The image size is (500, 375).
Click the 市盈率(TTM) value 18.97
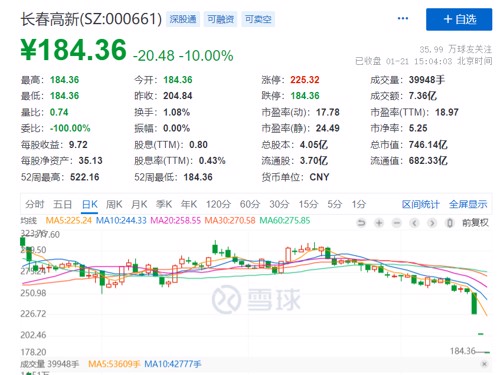(447, 112)
